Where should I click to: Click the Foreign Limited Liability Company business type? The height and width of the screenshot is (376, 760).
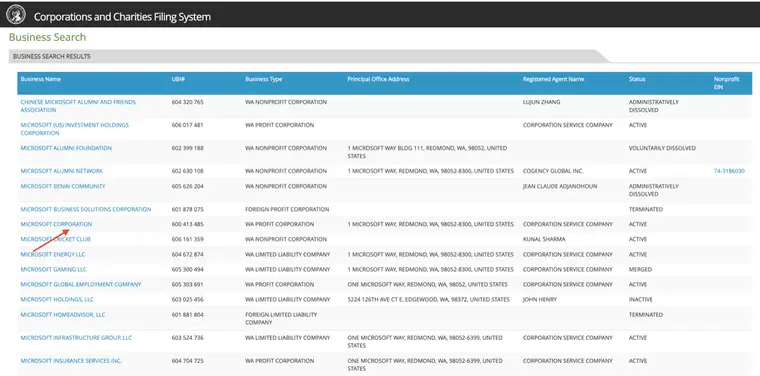tap(281, 318)
